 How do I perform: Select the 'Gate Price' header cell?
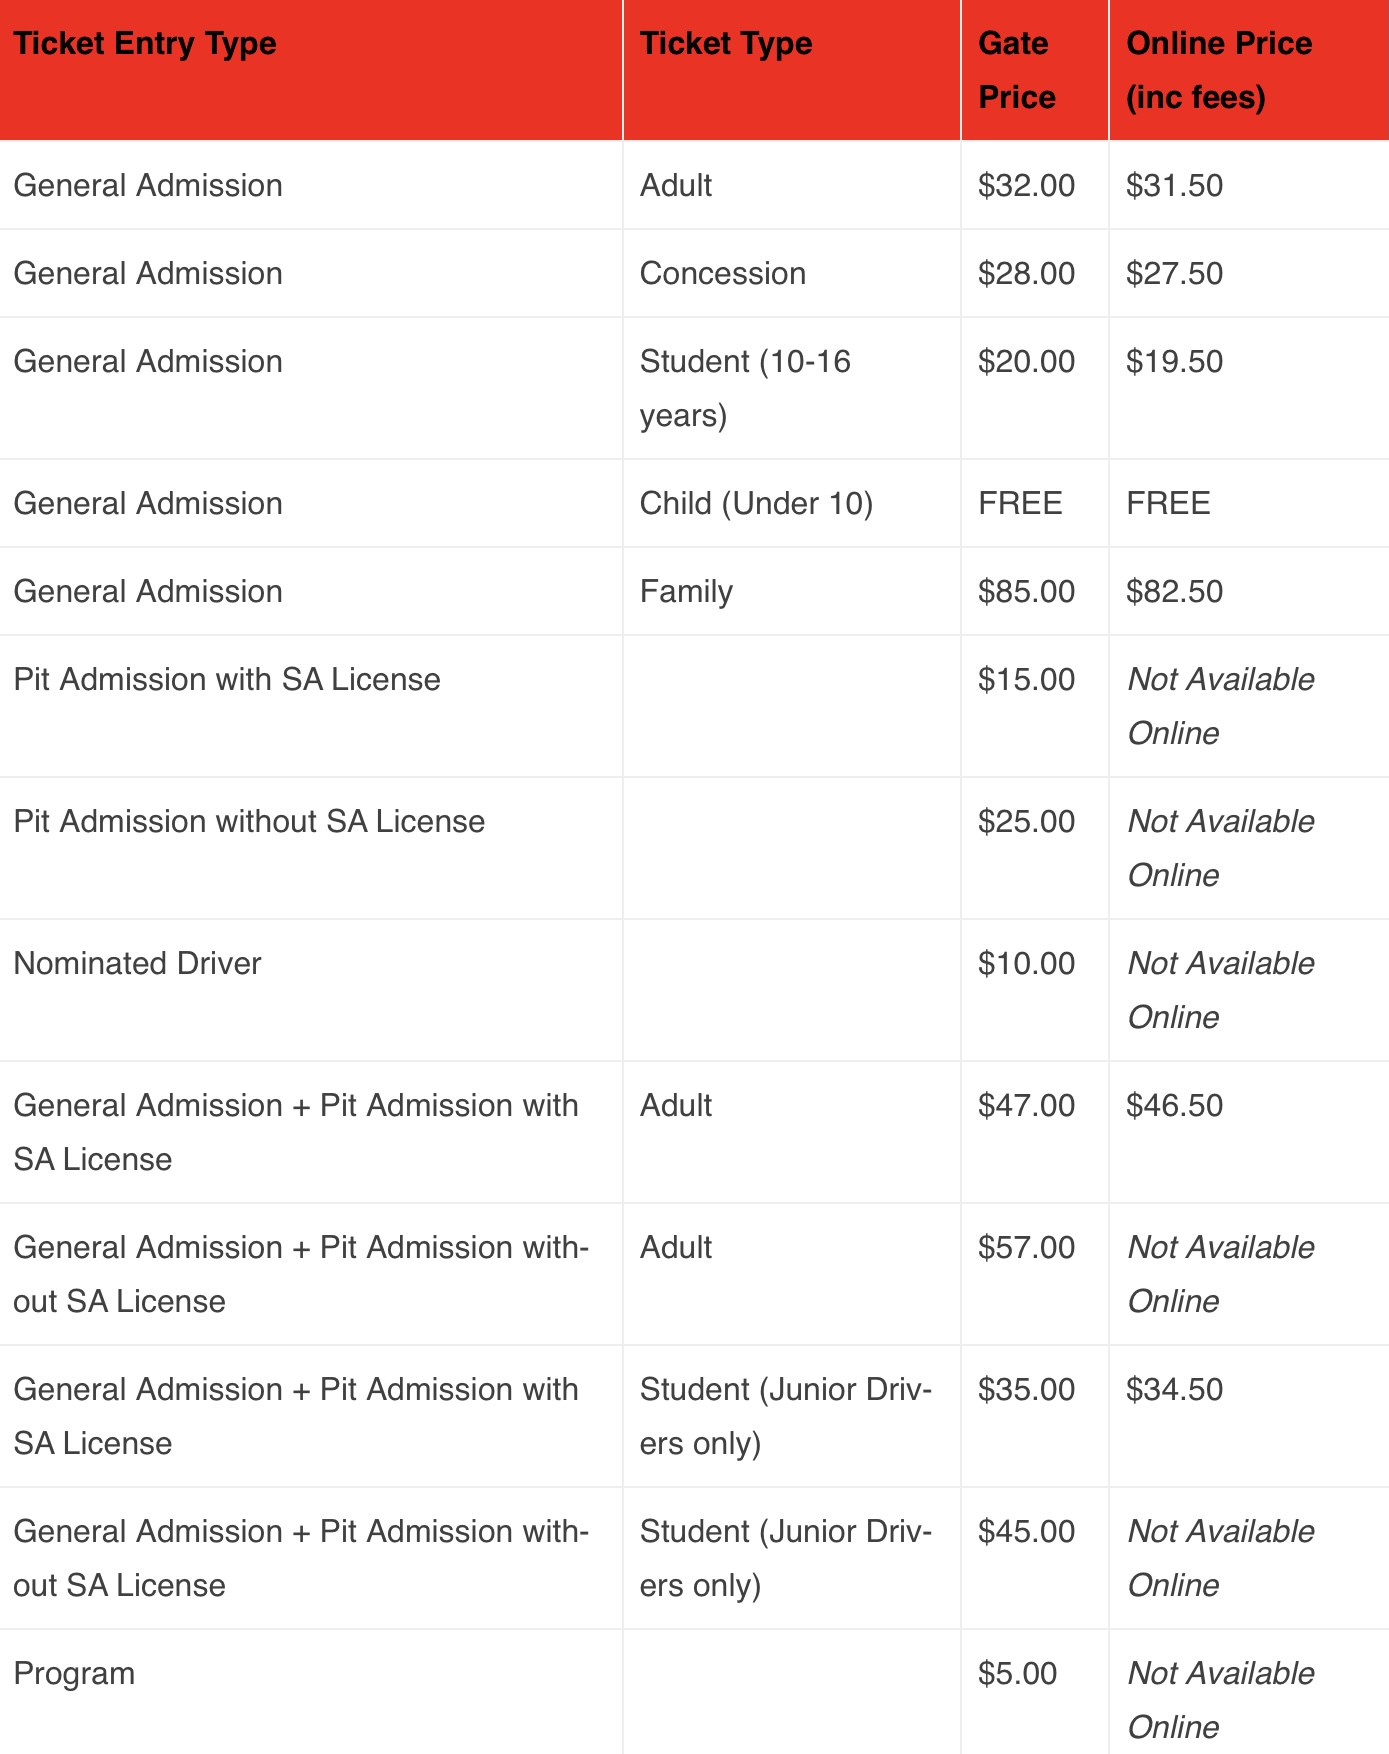pyautogui.click(x=1017, y=70)
